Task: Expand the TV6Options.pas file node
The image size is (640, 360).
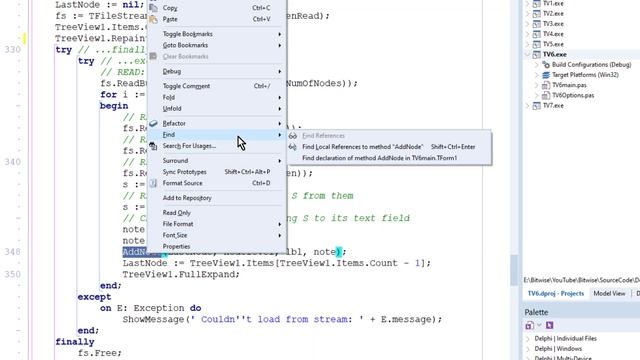Action: click(537, 95)
